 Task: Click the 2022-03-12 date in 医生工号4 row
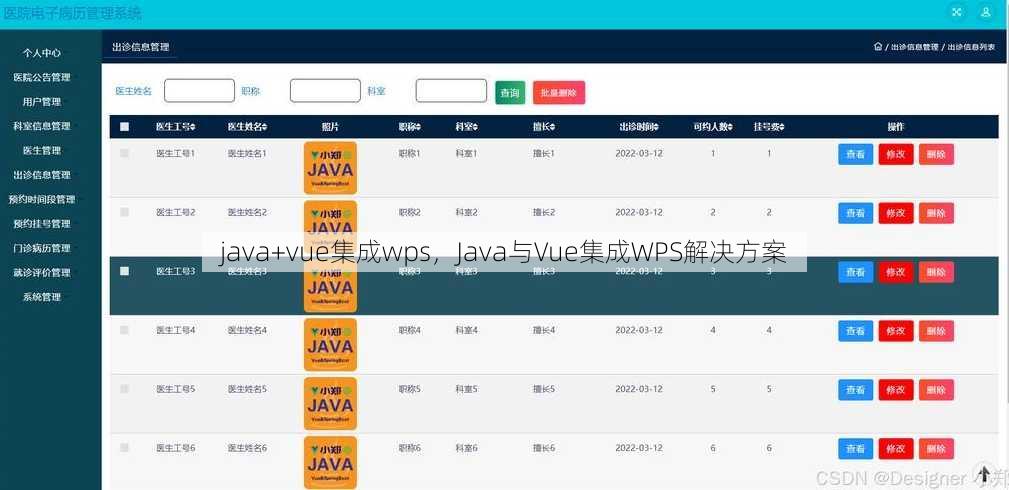tap(638, 330)
